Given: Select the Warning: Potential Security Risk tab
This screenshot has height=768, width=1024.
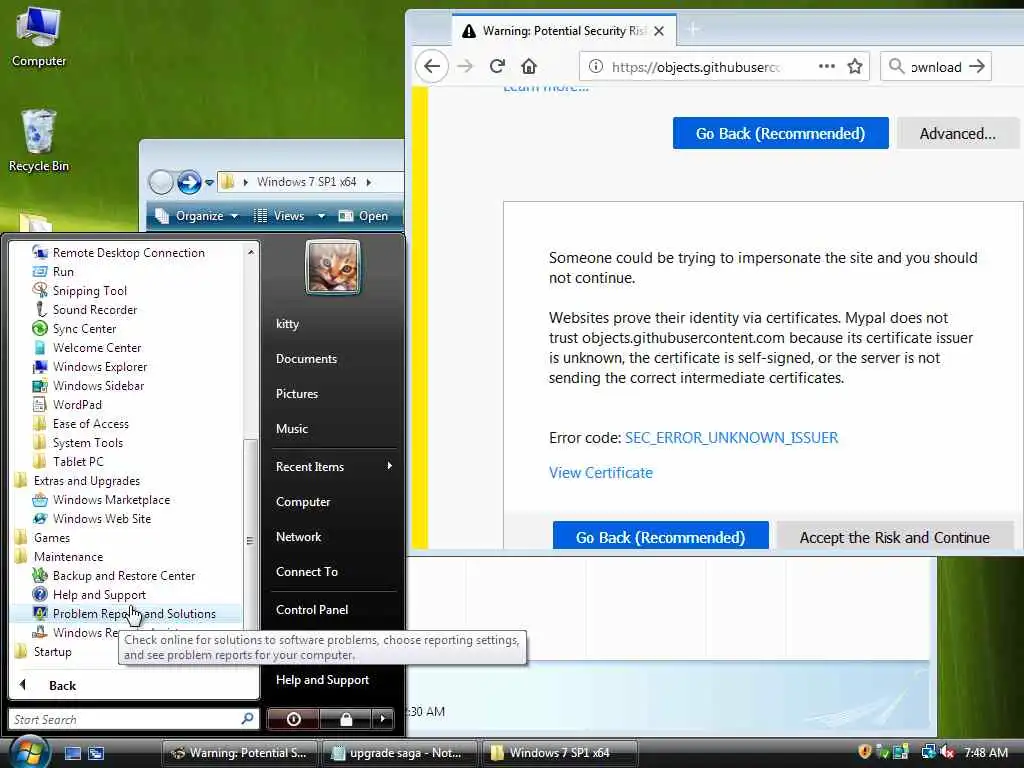Looking at the screenshot, I should (563, 31).
